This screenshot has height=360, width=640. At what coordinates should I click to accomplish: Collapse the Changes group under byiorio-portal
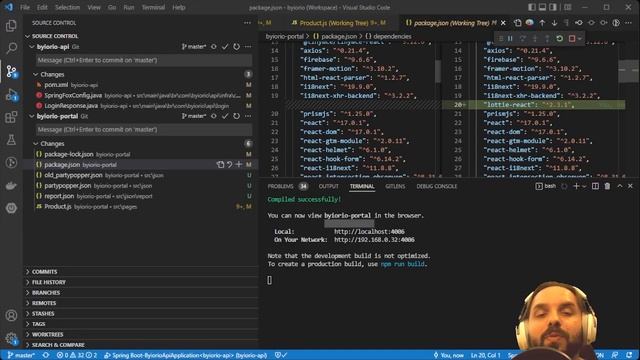[36, 144]
